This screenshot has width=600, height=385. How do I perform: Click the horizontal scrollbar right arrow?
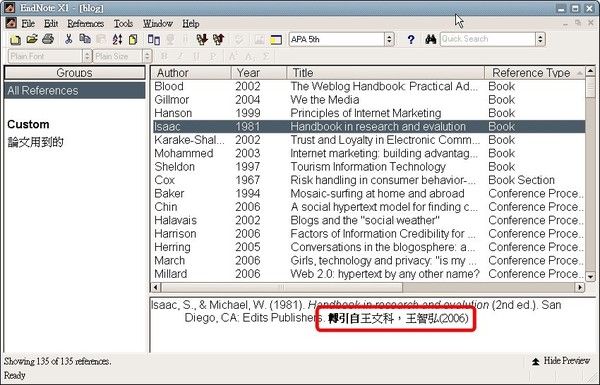coord(580,287)
